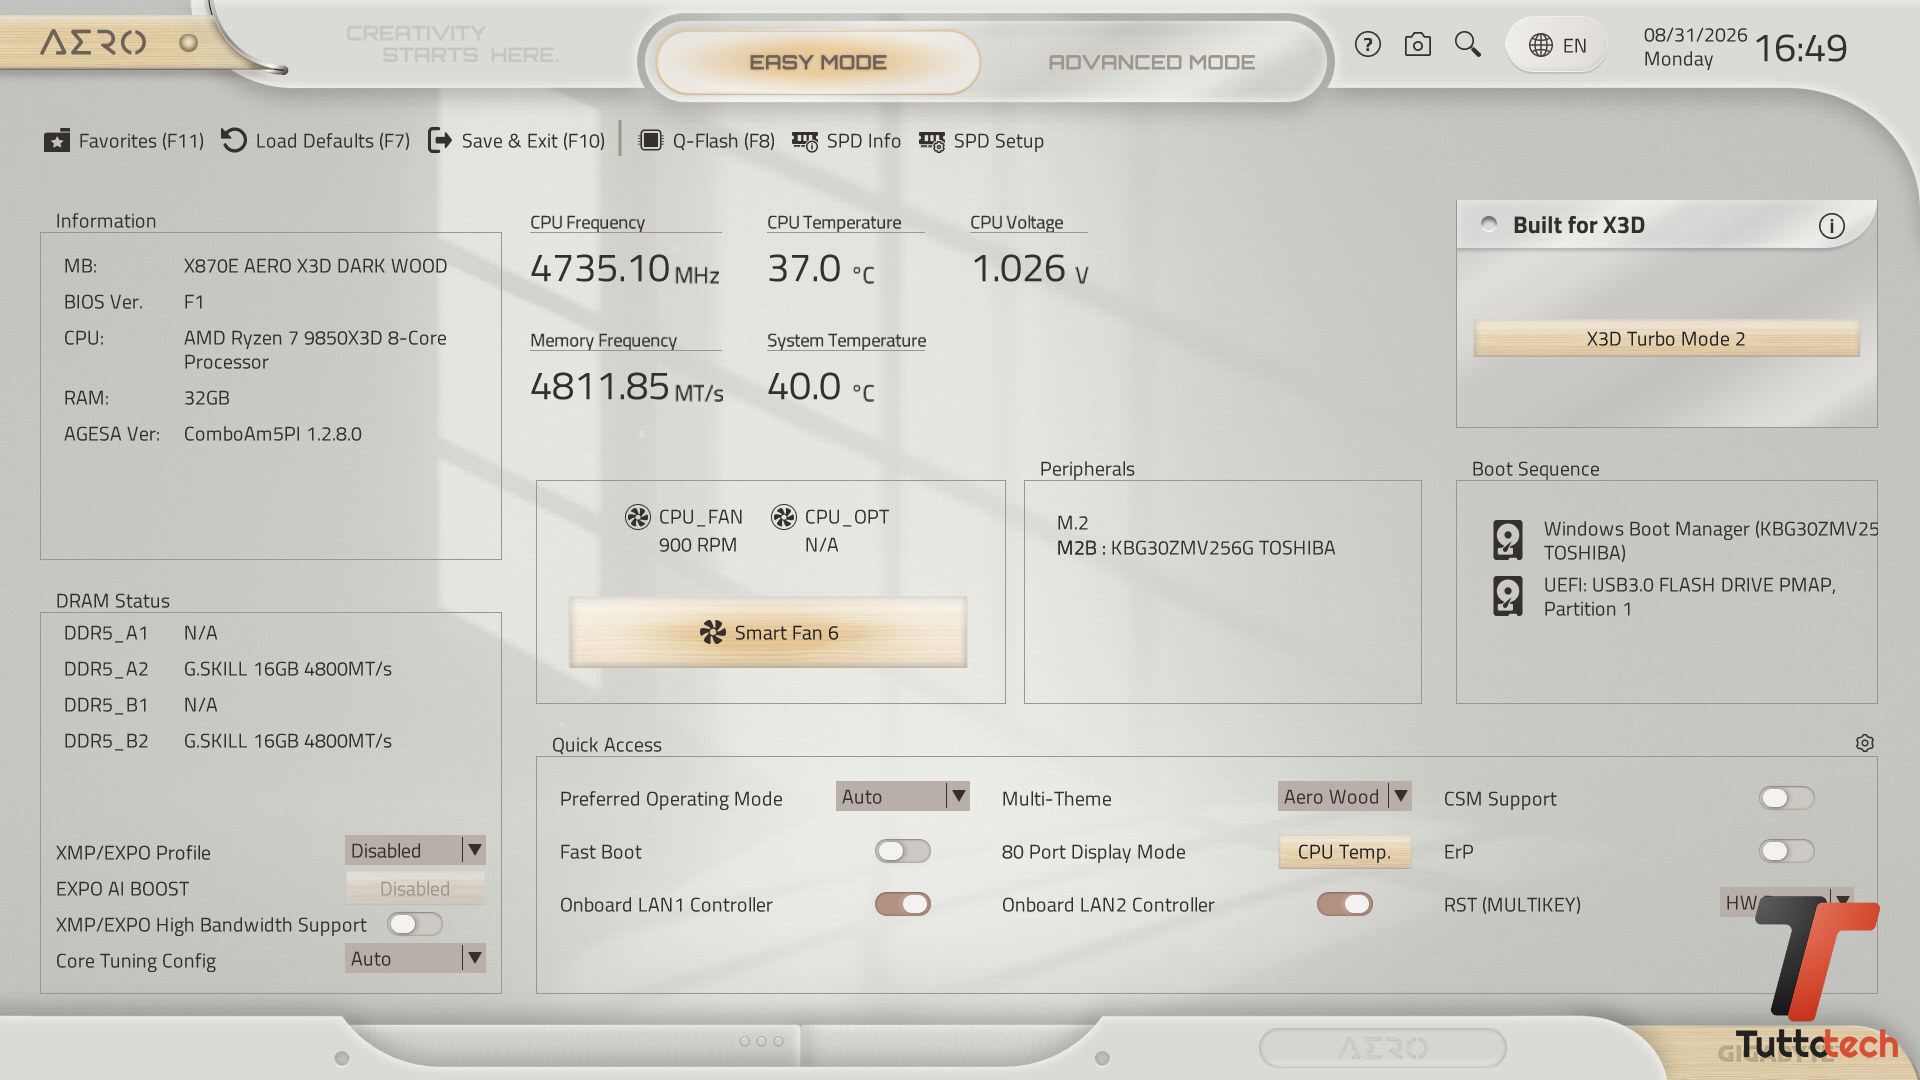Viewport: 1920px width, 1080px height.
Task: Click DDR5_B2 G.SKILL 16GB row
Action: tap(228, 741)
